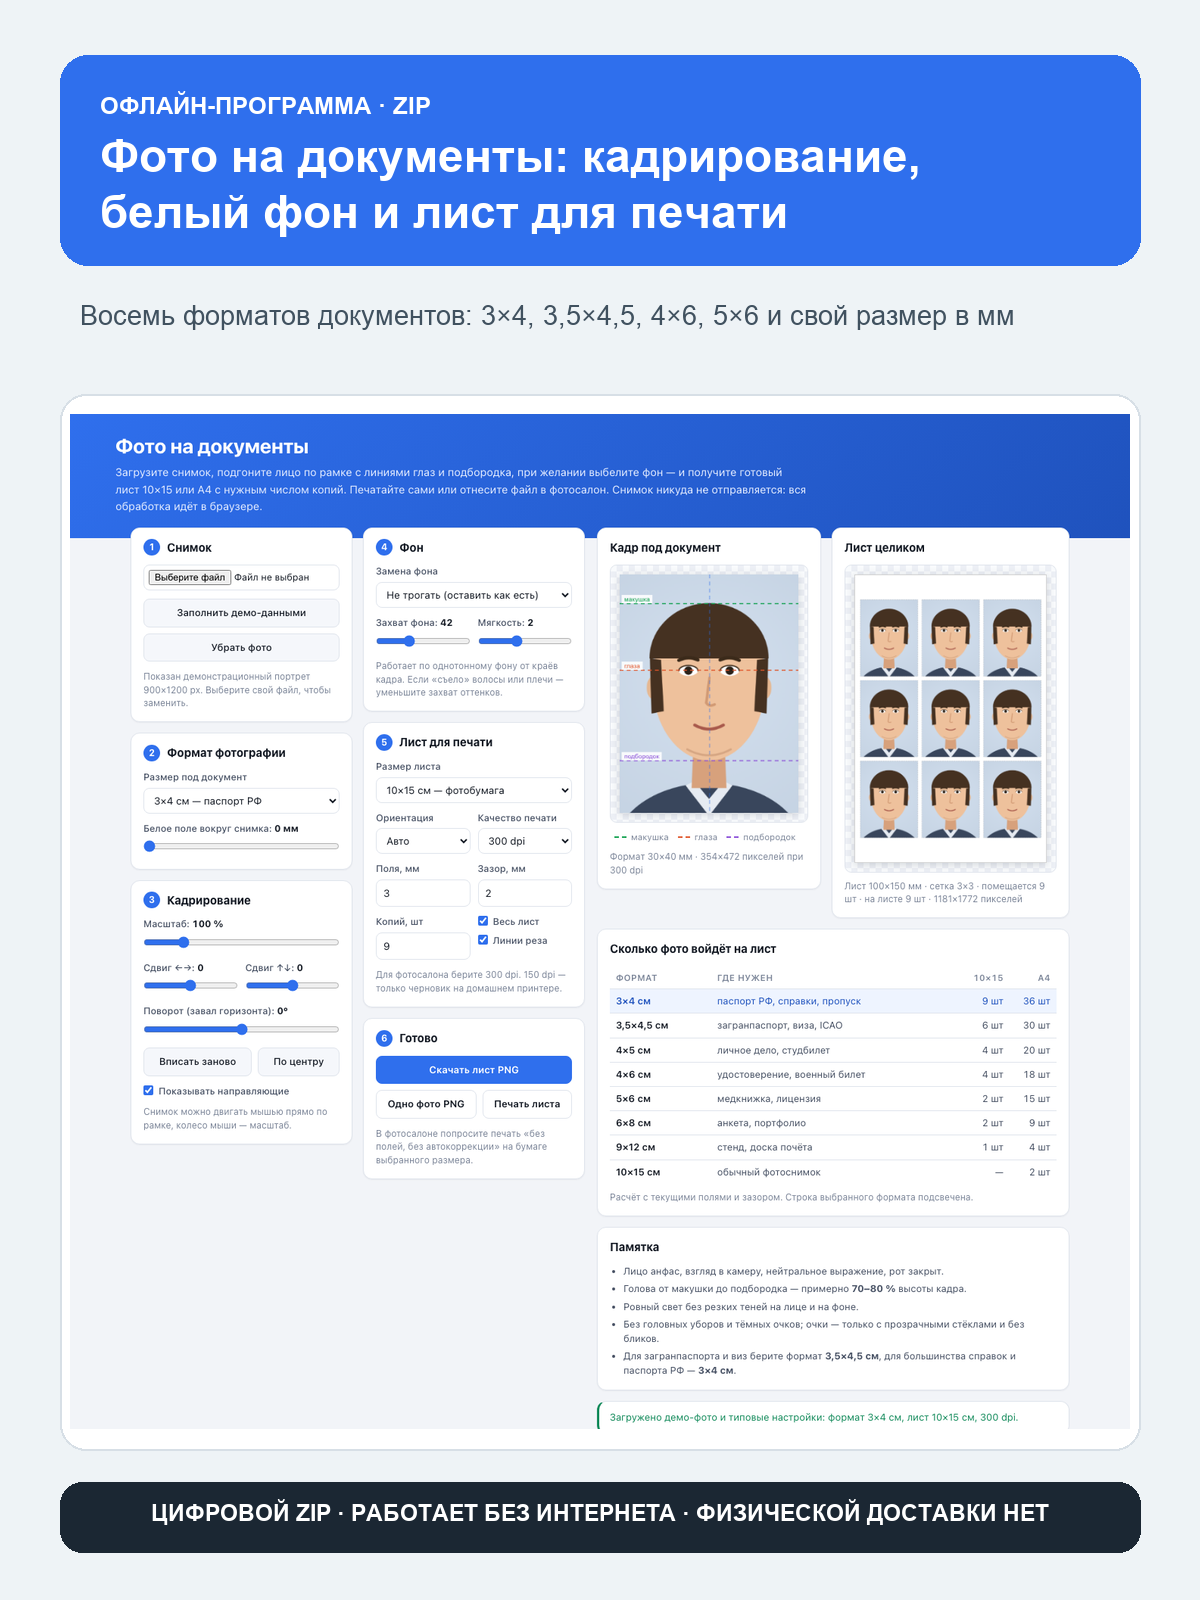Click the 'Печать листа' button
Image resolution: width=1200 pixels, height=1600 pixels.
tap(527, 1104)
